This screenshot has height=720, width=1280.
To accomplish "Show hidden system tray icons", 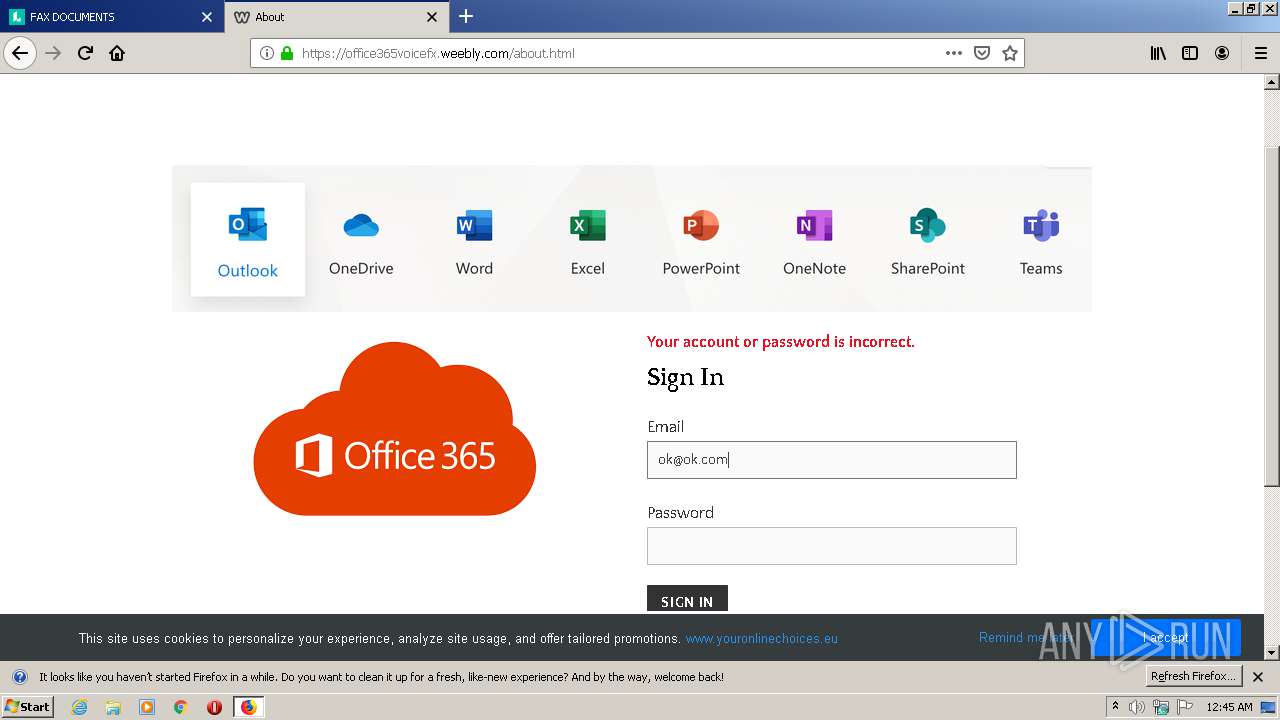I will 1115,707.
